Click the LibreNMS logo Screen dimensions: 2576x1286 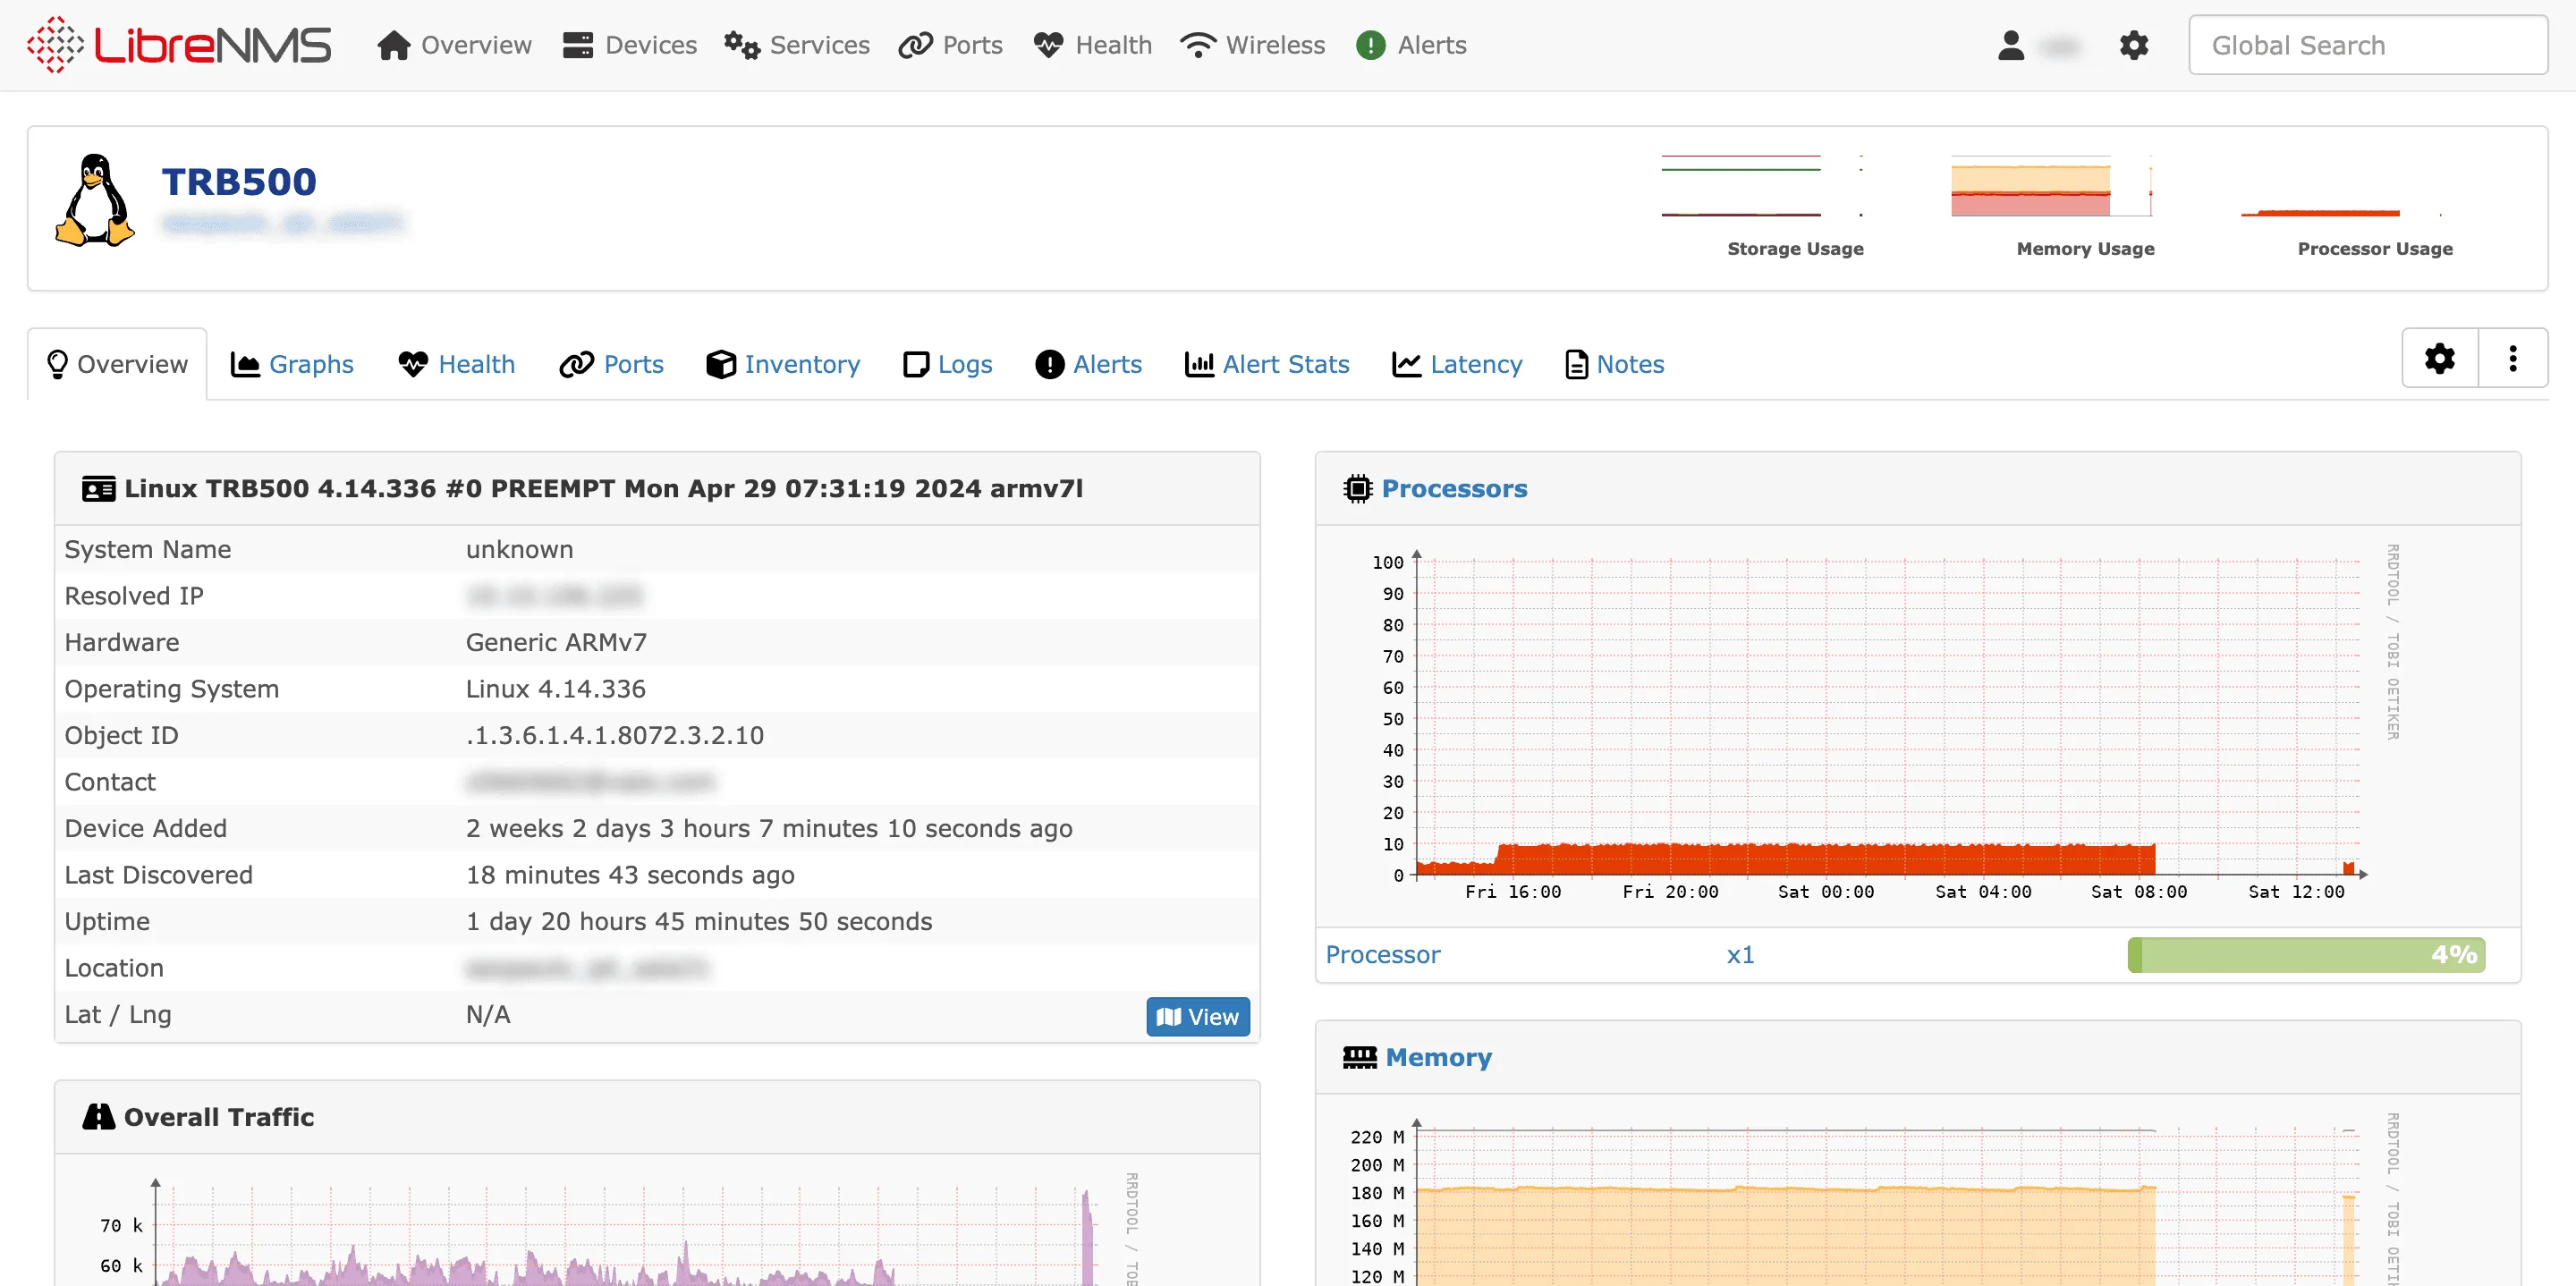tap(179, 45)
